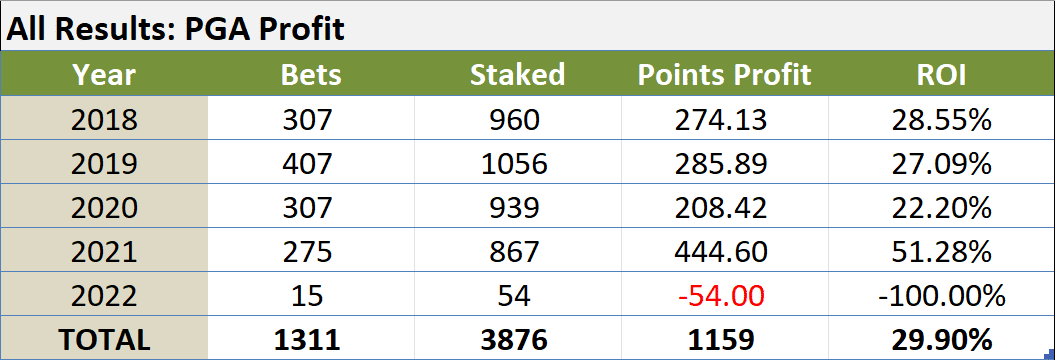Viewport: 1055px width, 360px height.
Task: Select the Bets column header
Action: [311, 75]
